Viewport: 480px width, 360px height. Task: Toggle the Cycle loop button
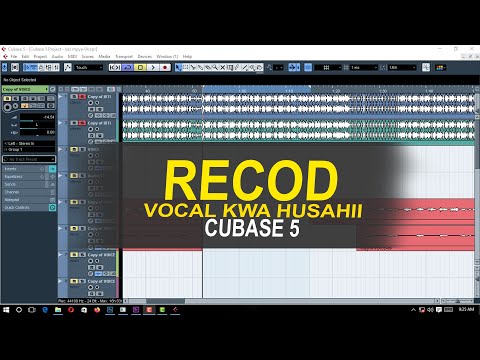128,68
